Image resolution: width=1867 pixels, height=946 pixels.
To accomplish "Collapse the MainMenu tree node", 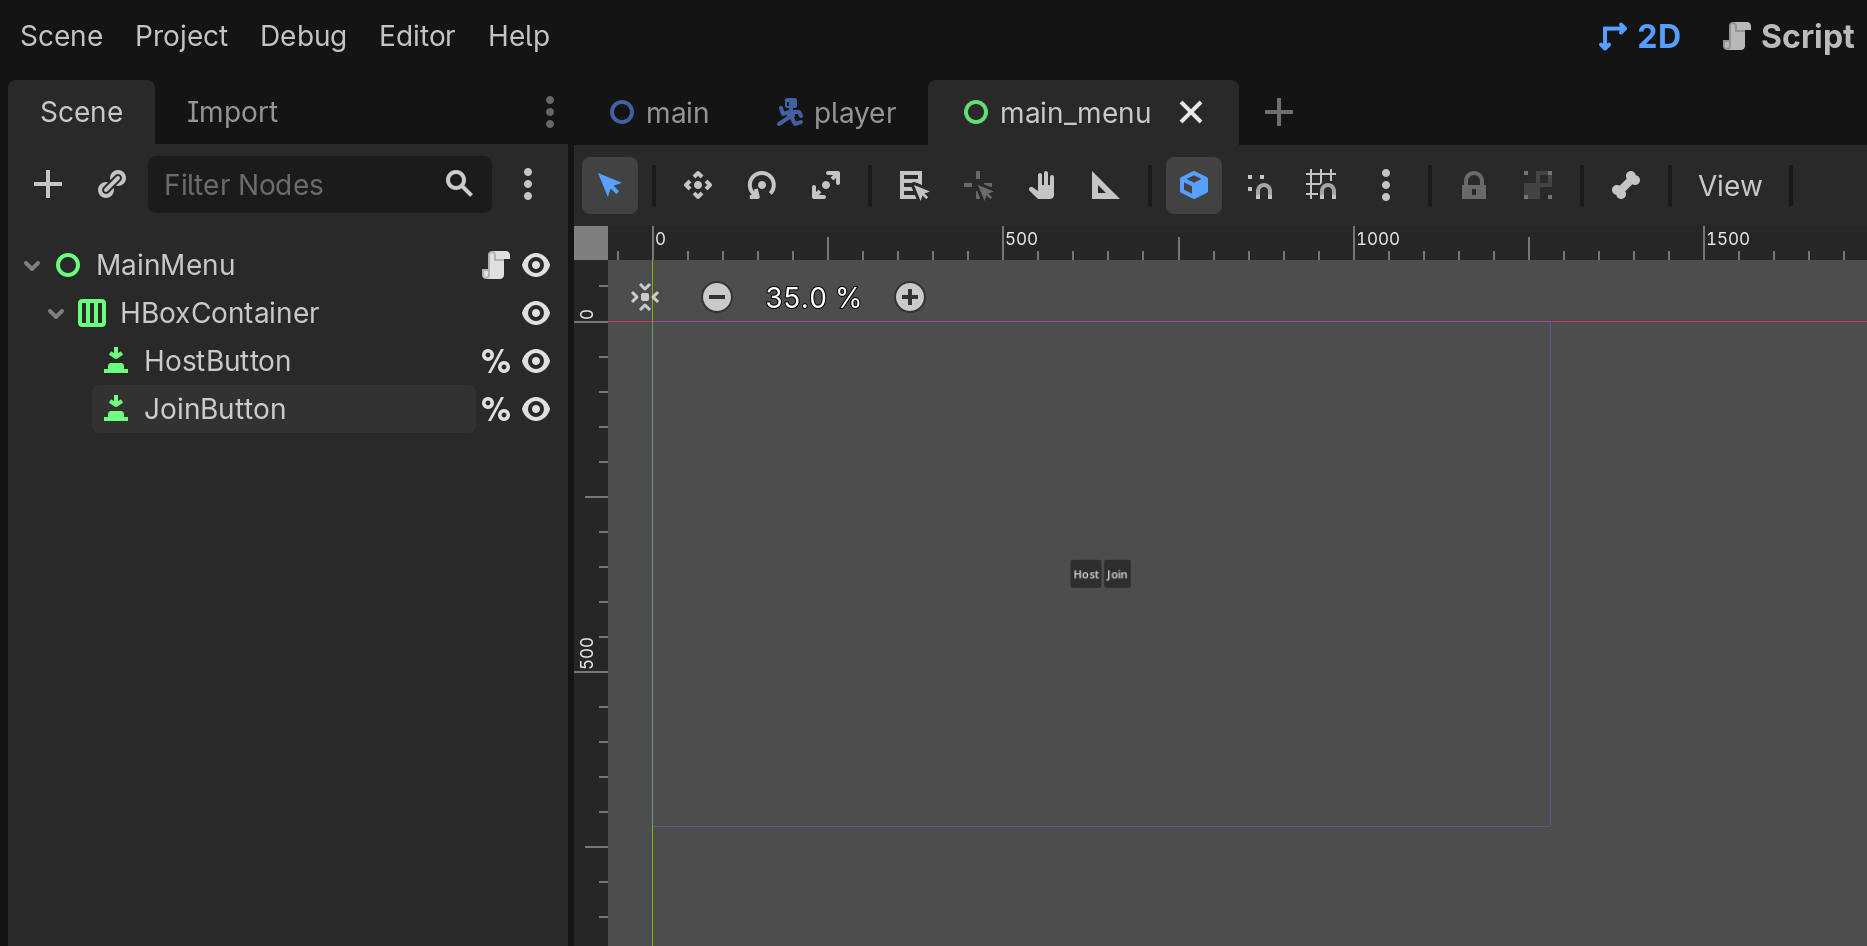I will [32, 265].
